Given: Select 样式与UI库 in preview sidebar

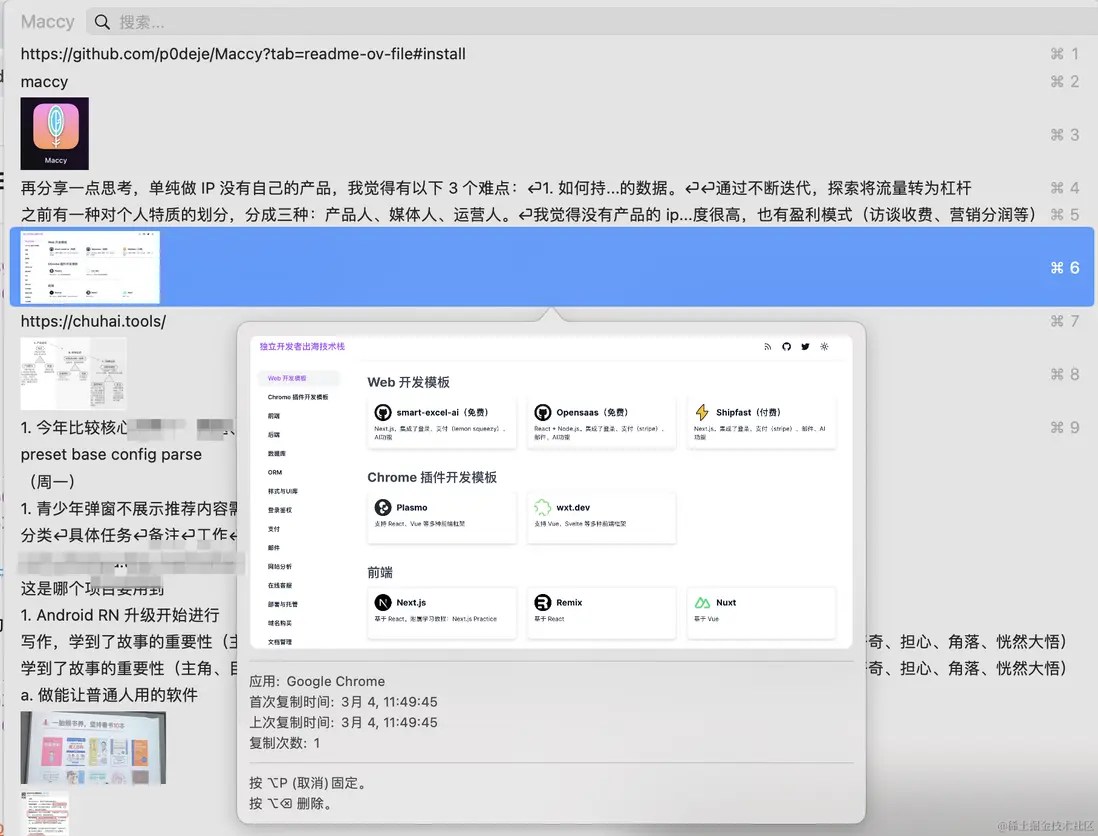Looking at the screenshot, I should pos(283,492).
